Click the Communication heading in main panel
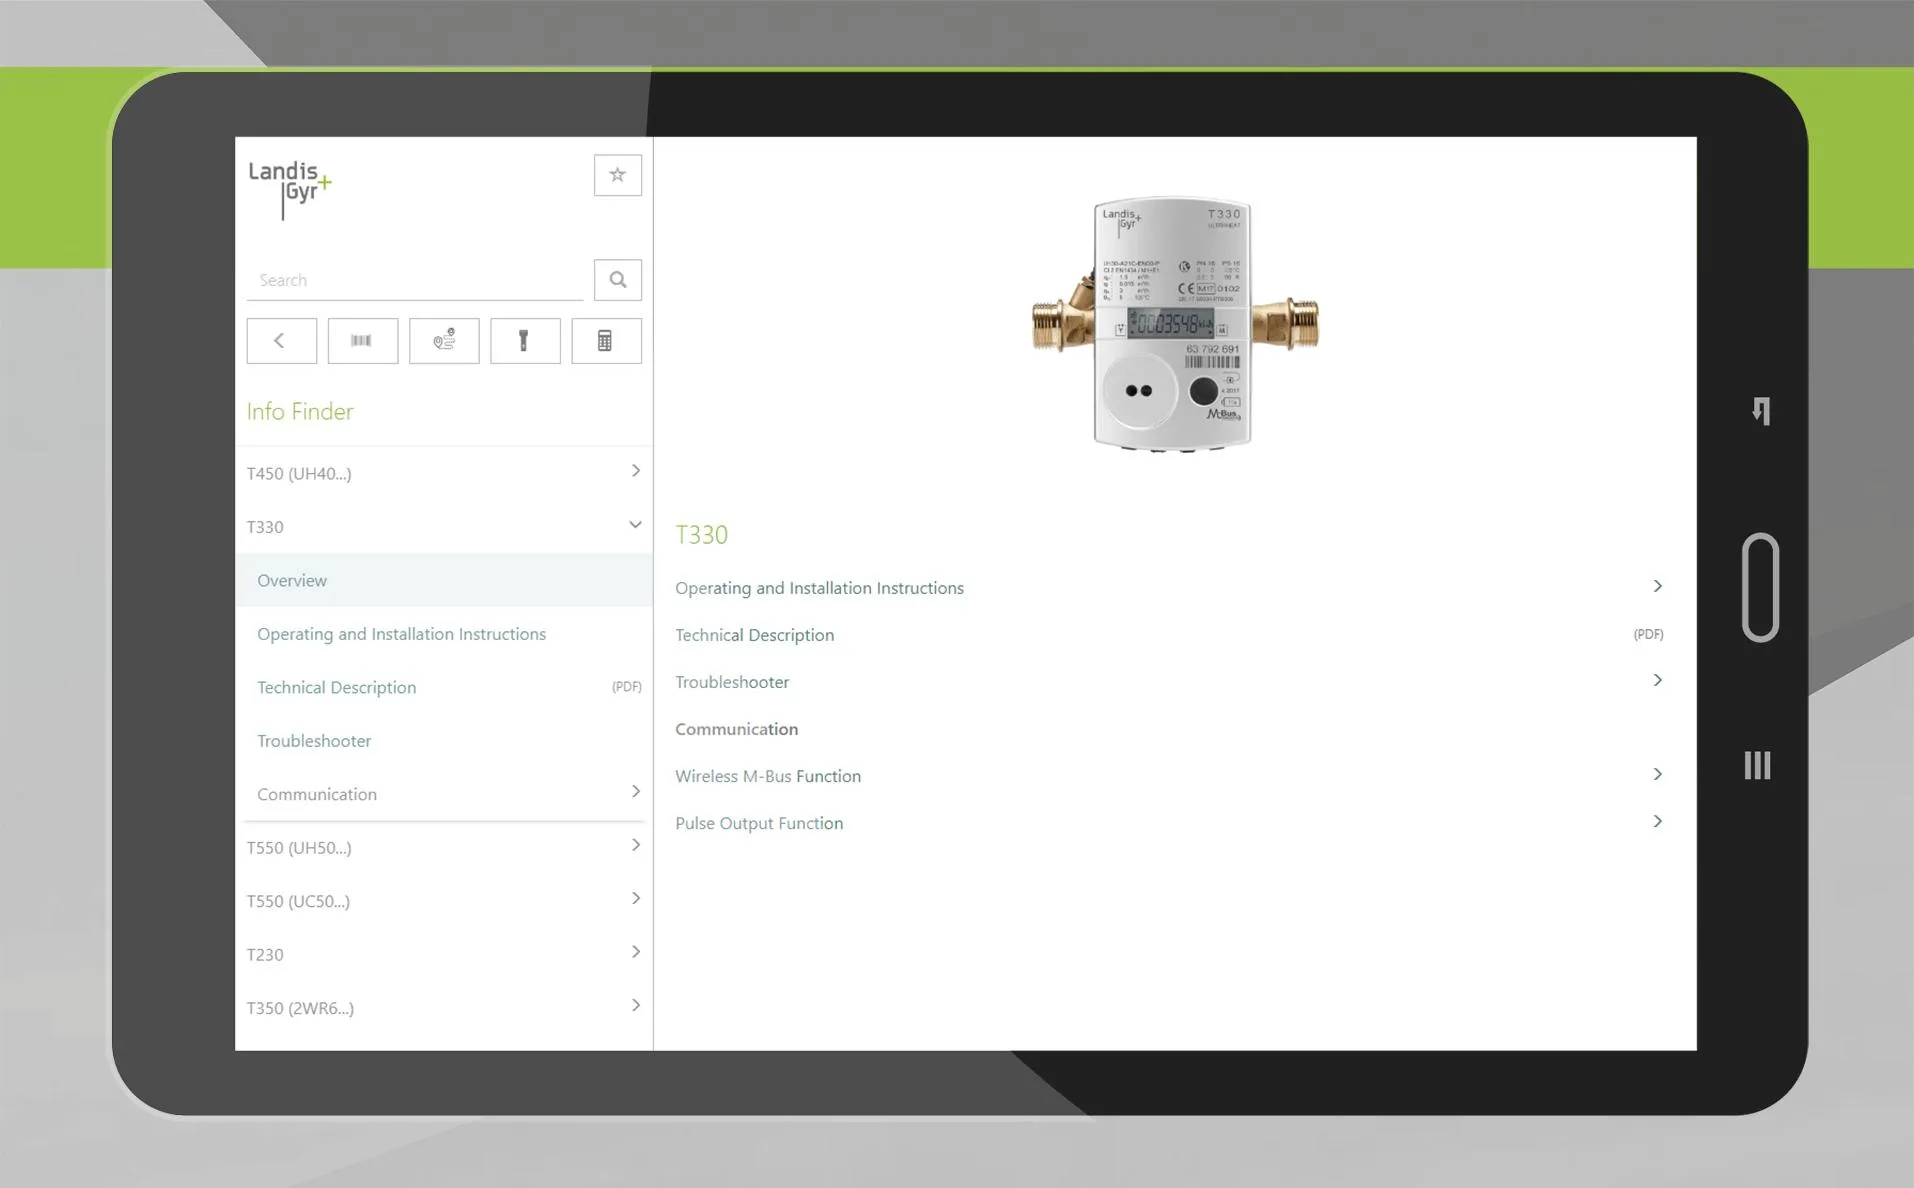Image resolution: width=1914 pixels, height=1188 pixels. tap(736, 729)
